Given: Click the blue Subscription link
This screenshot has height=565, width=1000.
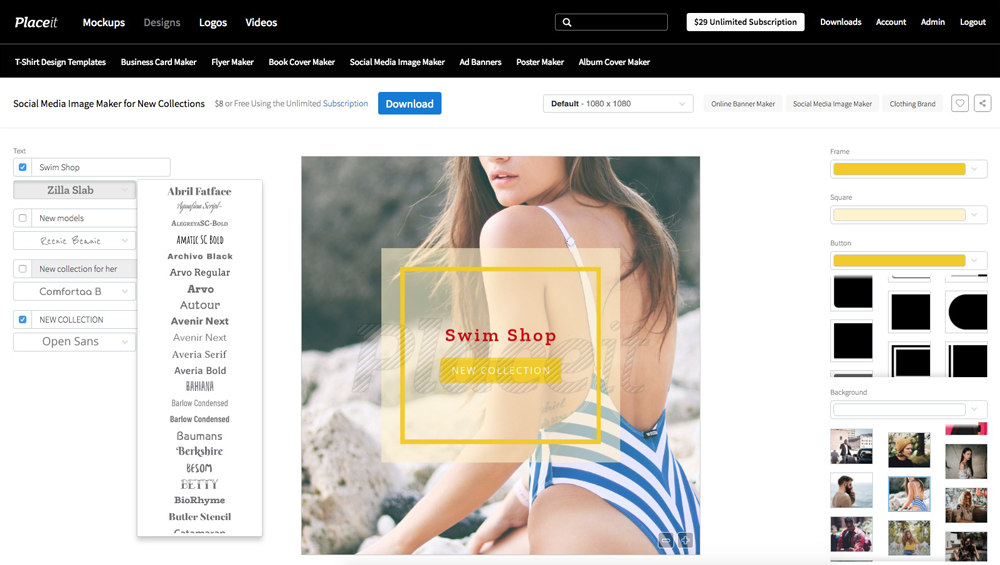Looking at the screenshot, I should [x=346, y=103].
